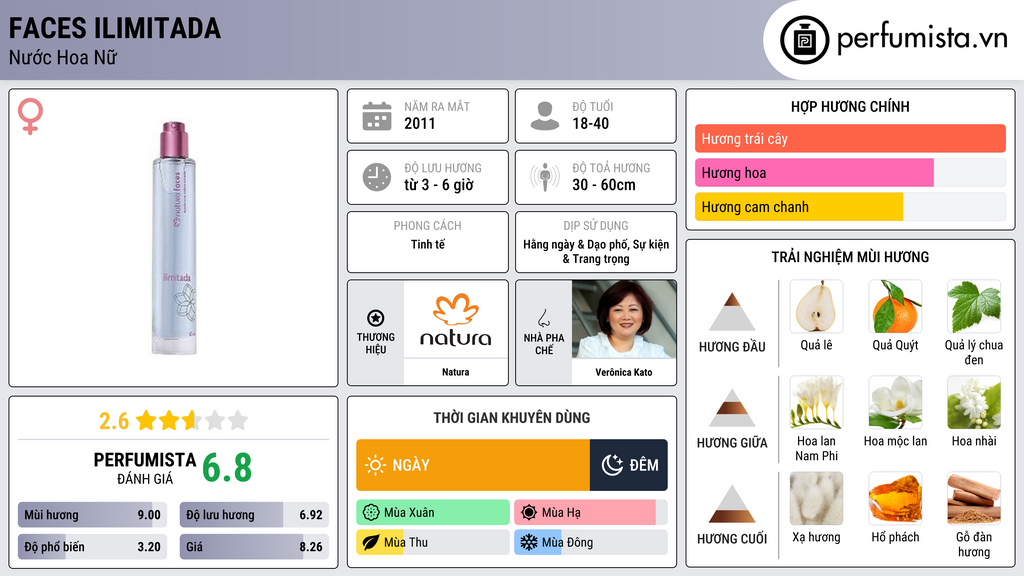Click the clock icon for Độ lưu hương
This screenshot has height=576, width=1024.
(377, 177)
